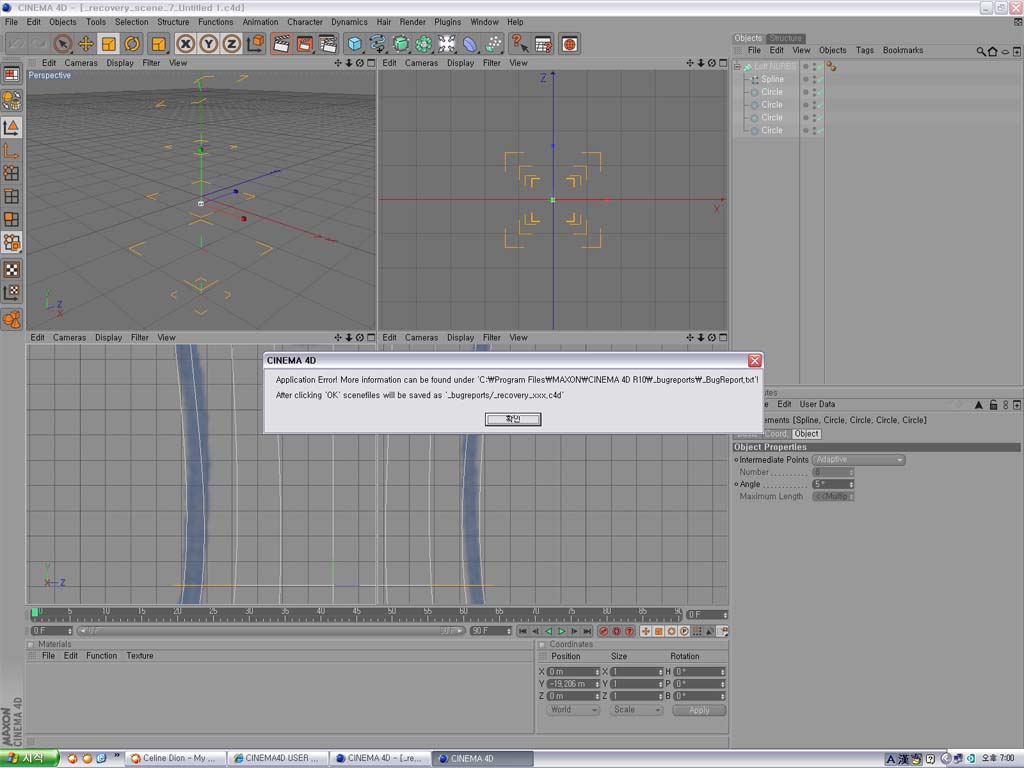
Task: Toggle Z axis lock button
Action: point(231,44)
